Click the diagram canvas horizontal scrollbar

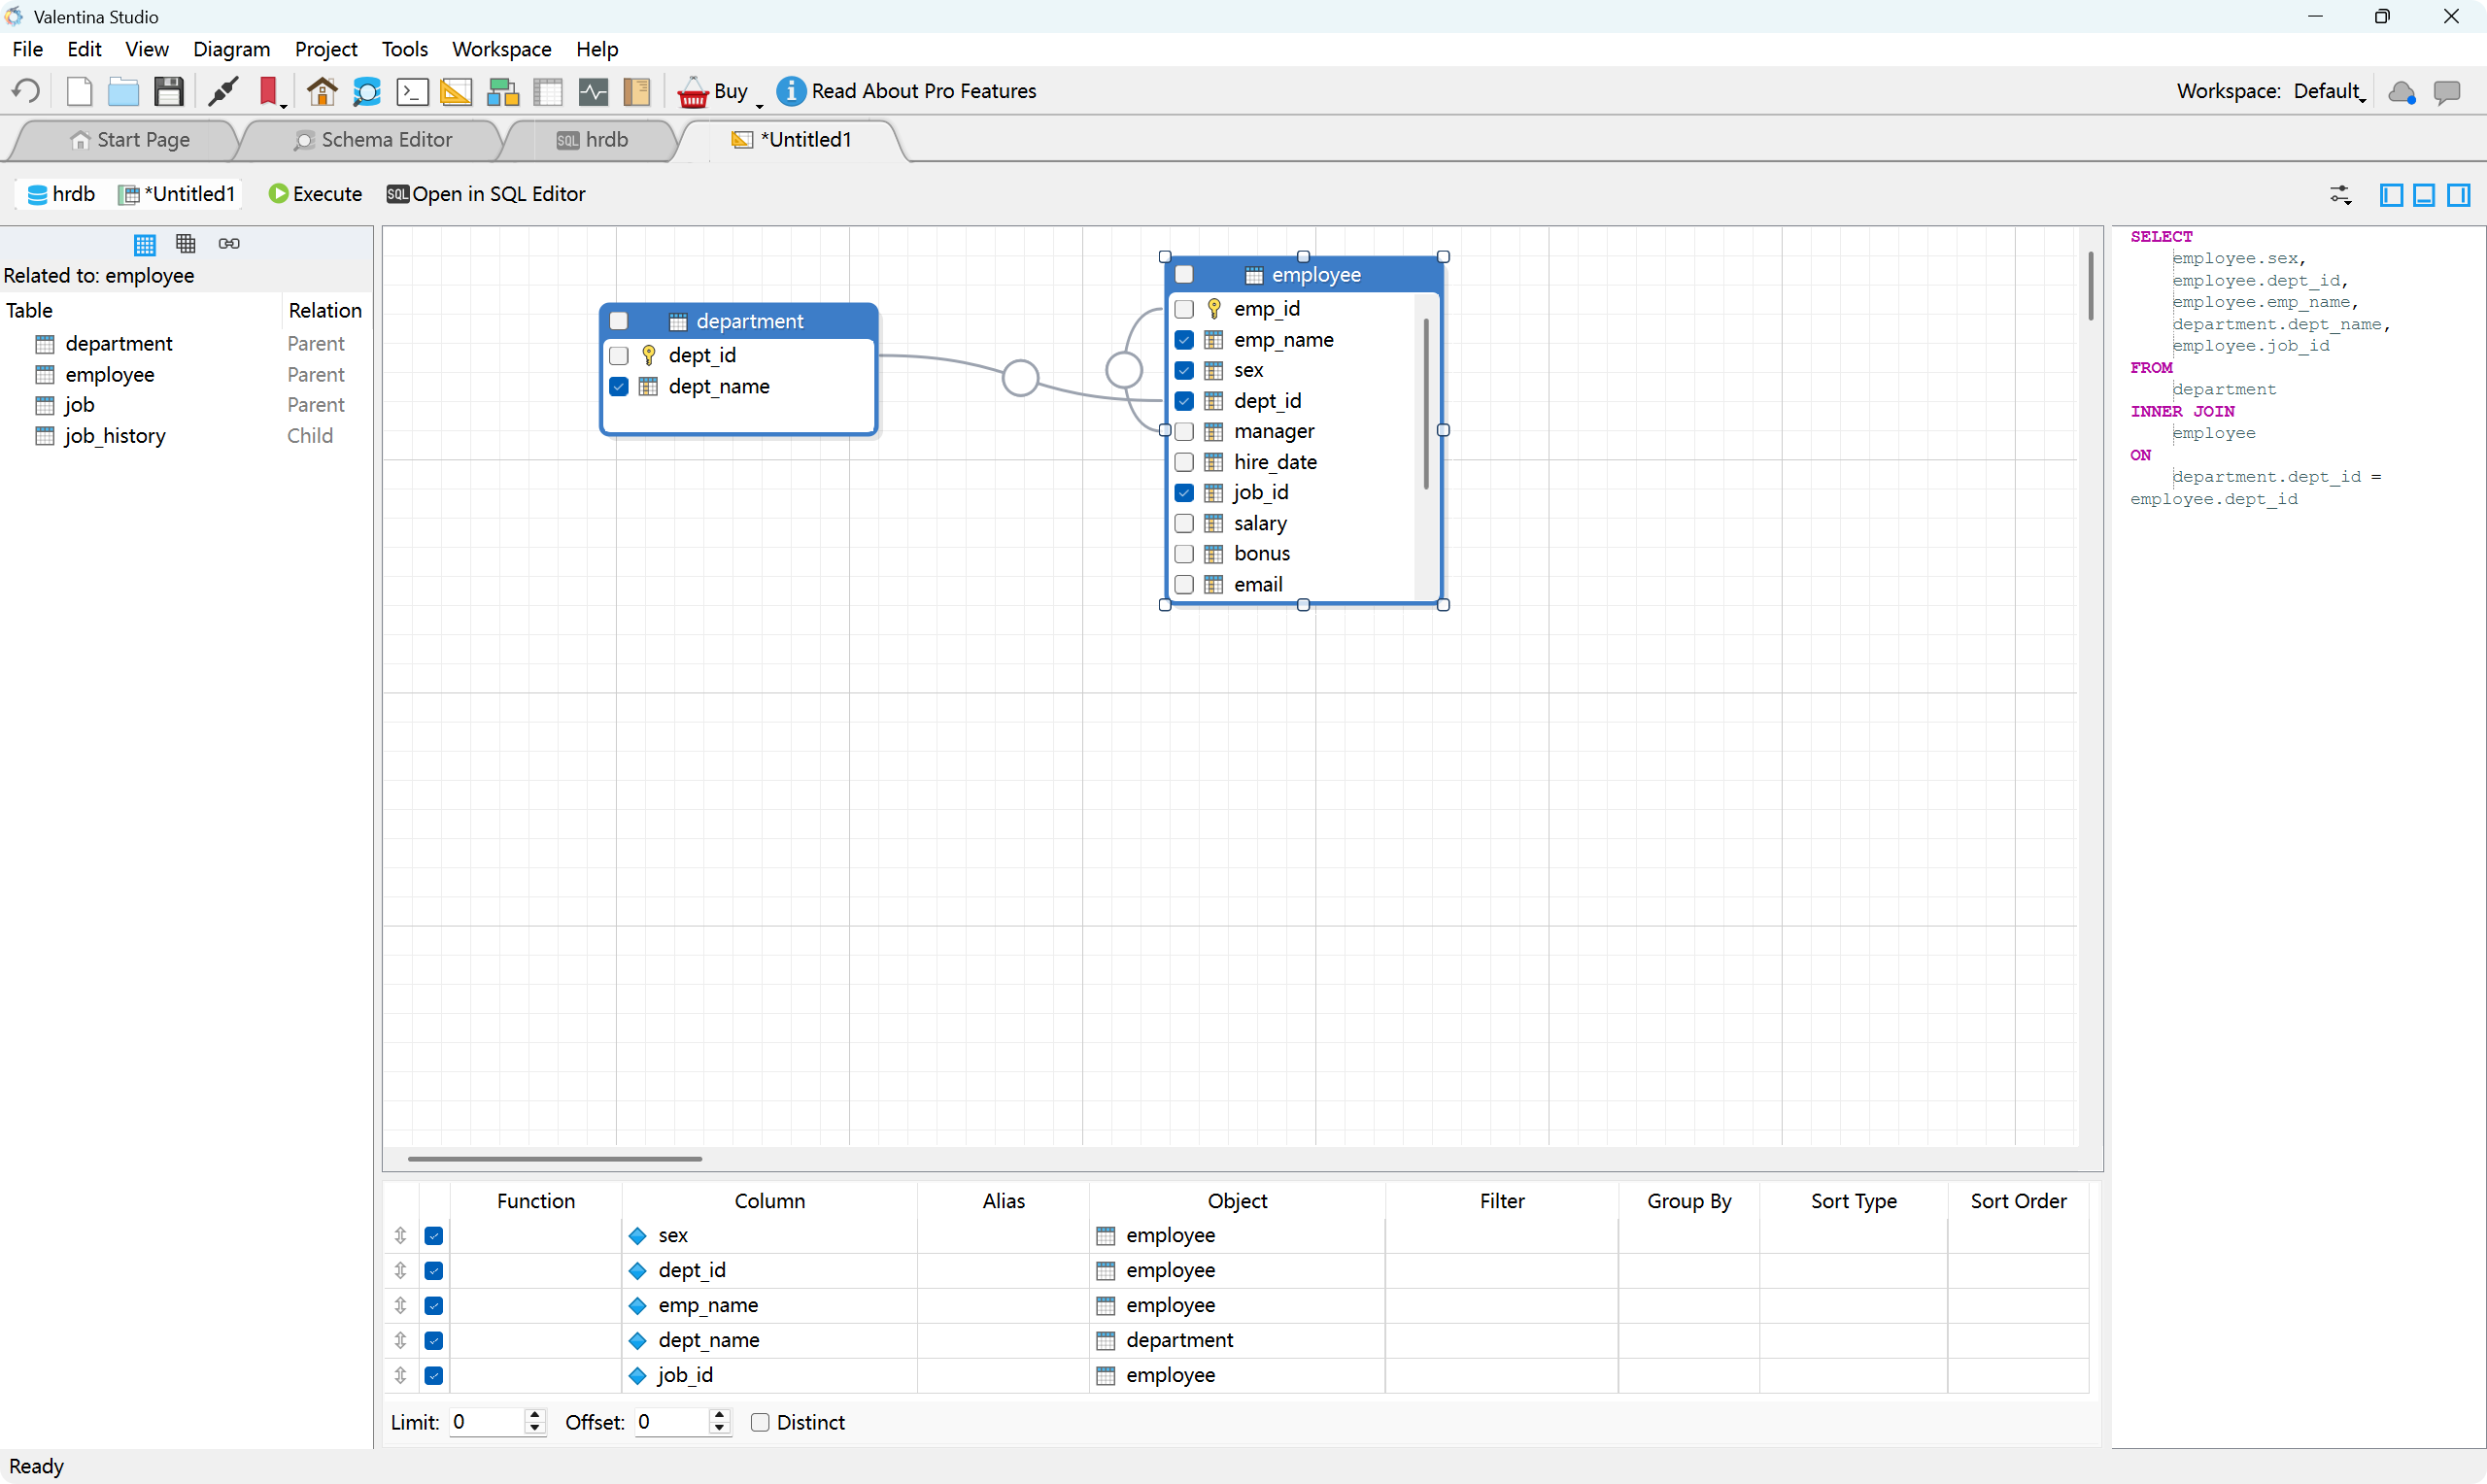pyautogui.click(x=554, y=1159)
